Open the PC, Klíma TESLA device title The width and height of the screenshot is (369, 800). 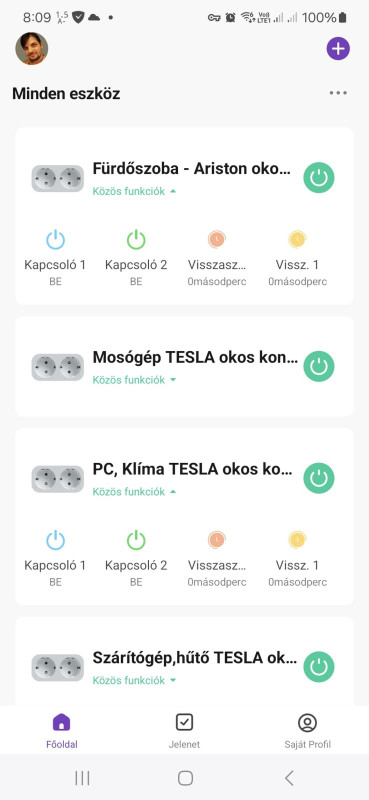[192, 469]
